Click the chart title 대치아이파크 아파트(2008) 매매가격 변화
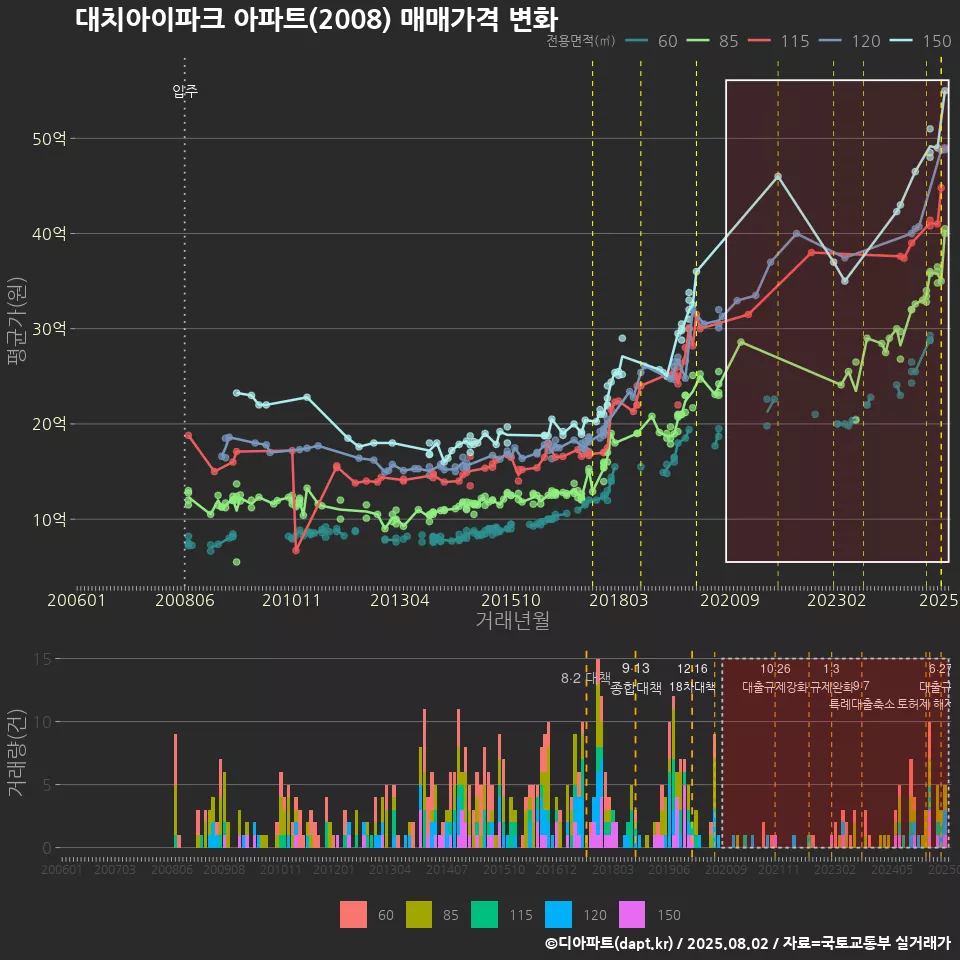 pos(317,20)
